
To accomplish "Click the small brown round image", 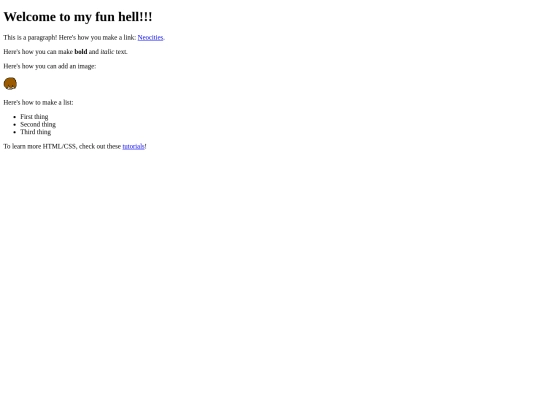I will [x=10, y=84].
